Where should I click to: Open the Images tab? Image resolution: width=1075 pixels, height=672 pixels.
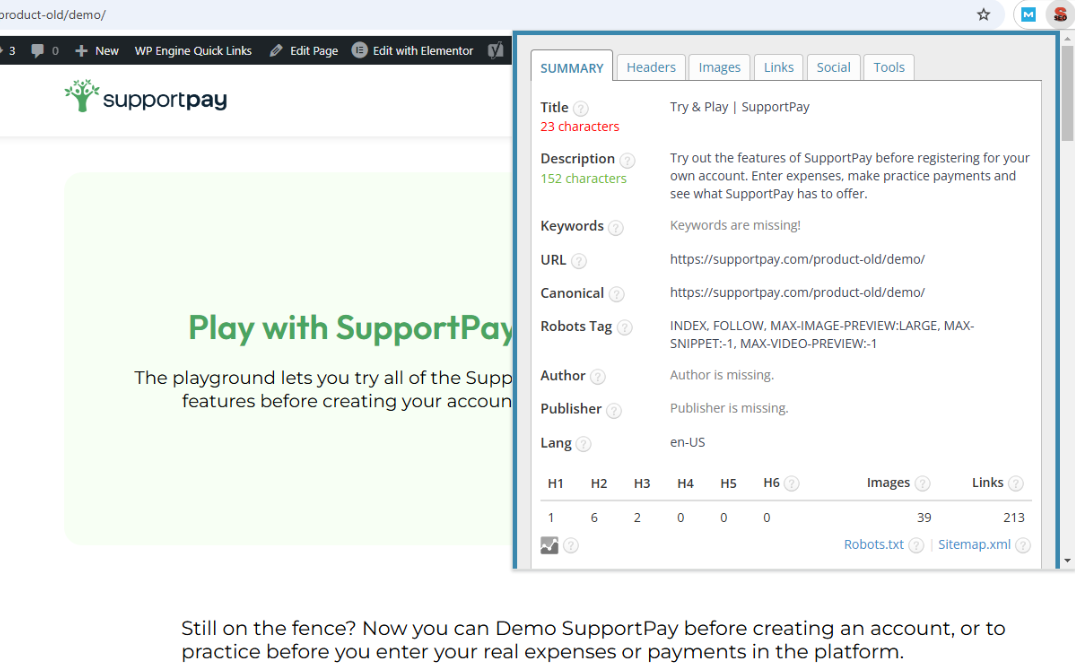[719, 67]
